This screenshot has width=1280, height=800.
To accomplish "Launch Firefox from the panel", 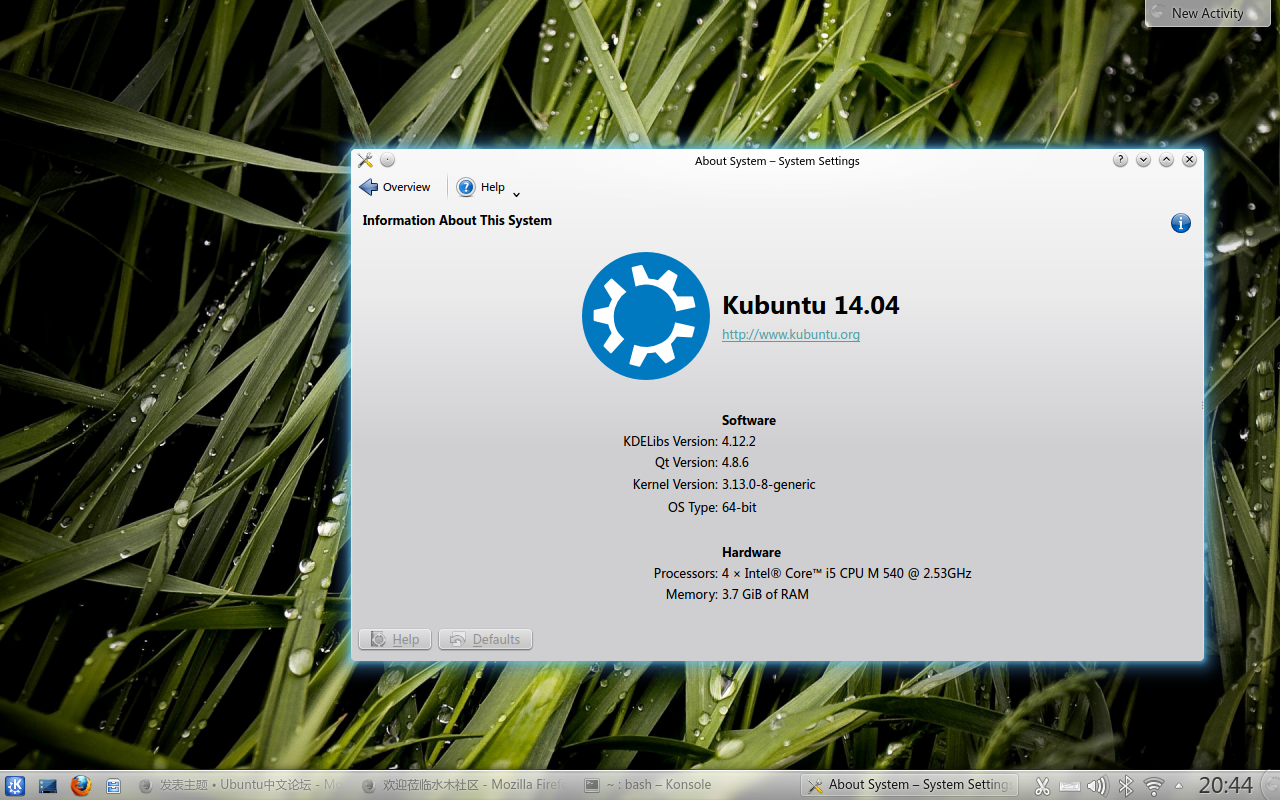I will click(x=81, y=786).
